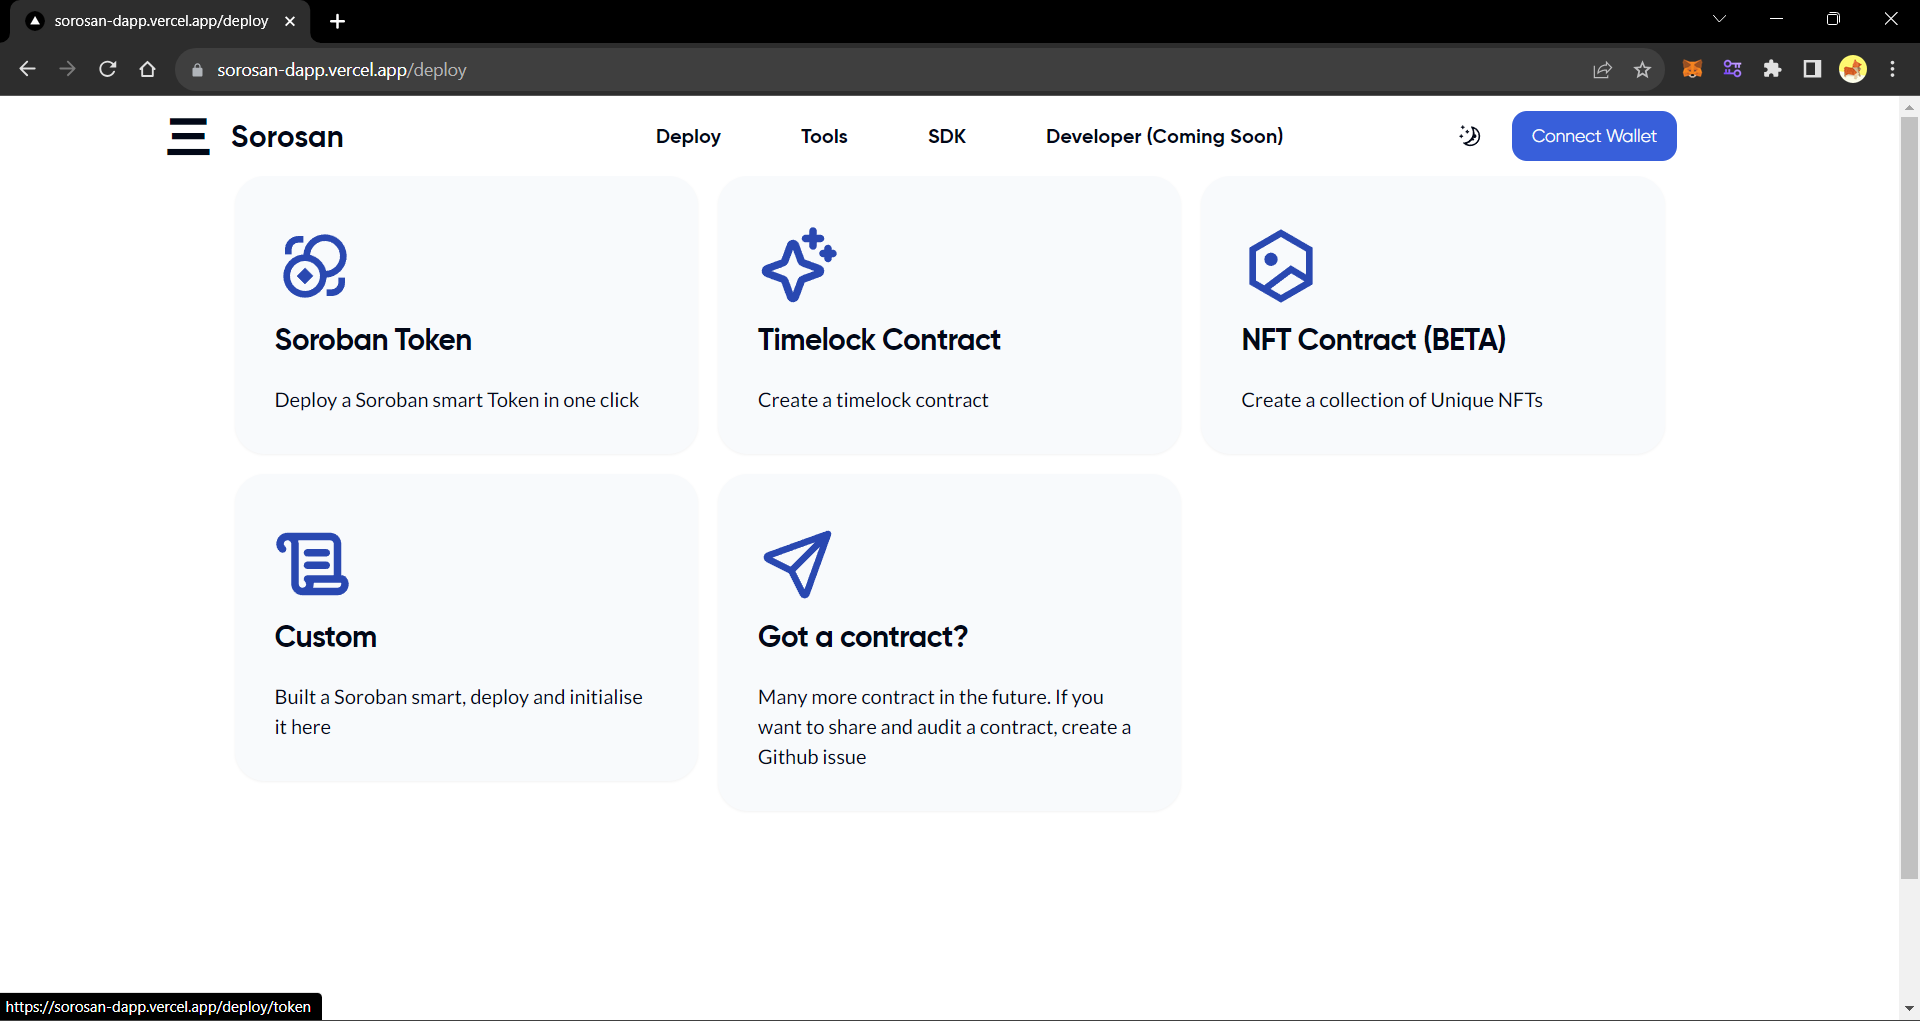Open the Timelock Contract card heading
The image size is (1920, 1021).
click(x=879, y=340)
